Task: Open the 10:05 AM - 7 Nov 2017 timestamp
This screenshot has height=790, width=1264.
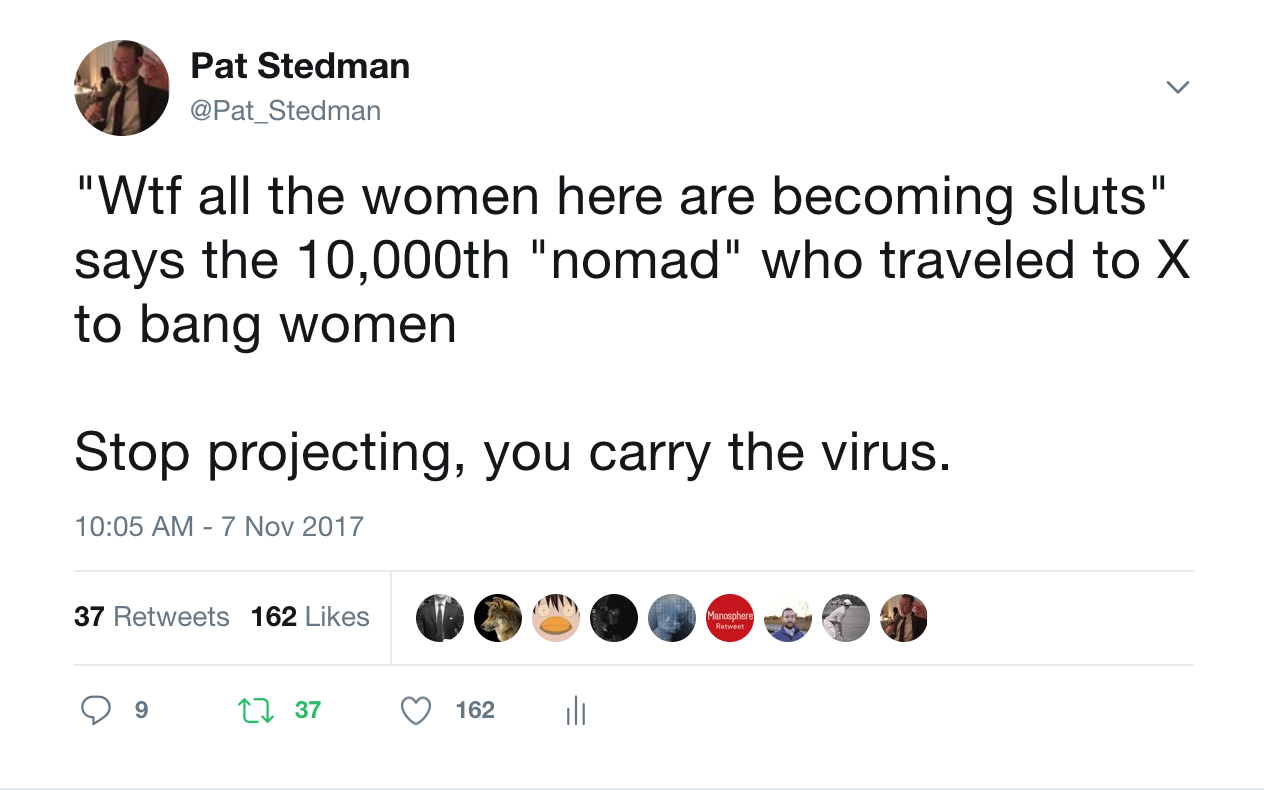Action: coord(219,526)
